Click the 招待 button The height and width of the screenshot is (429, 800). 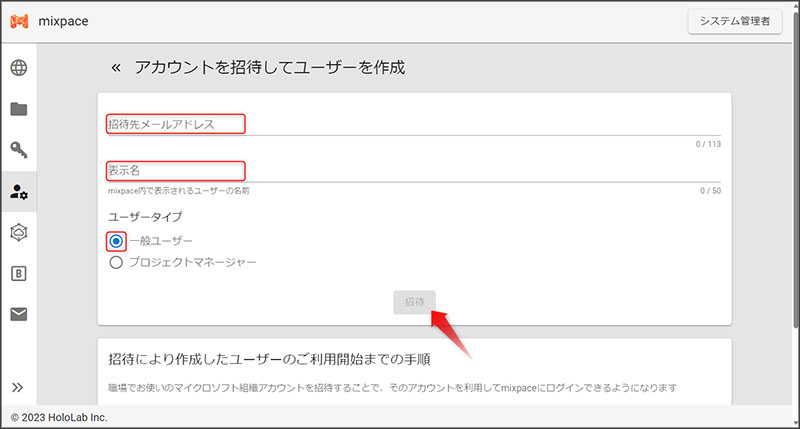414,302
